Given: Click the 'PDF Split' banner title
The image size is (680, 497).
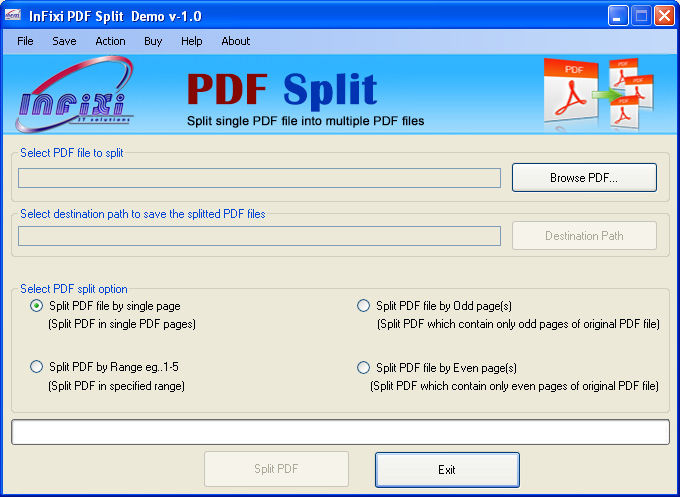Looking at the screenshot, I should pyautogui.click(x=282, y=90).
